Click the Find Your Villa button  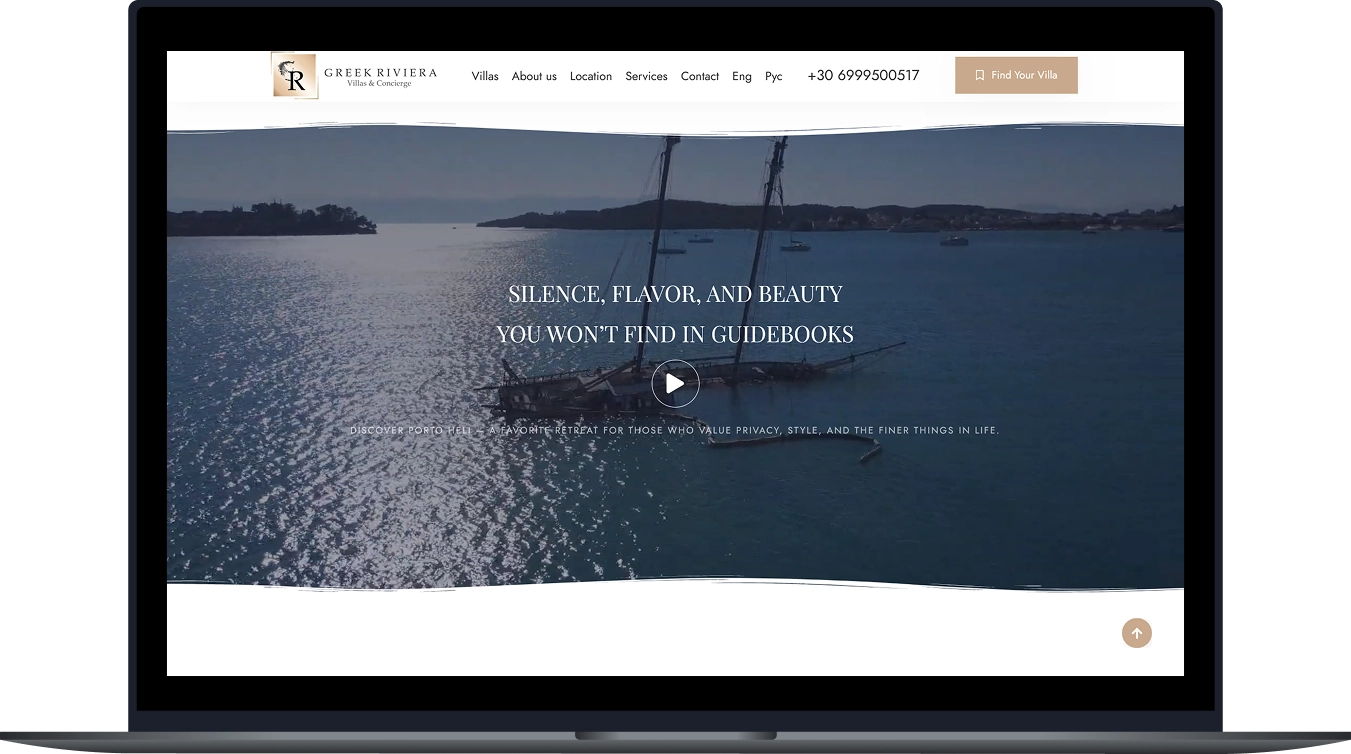click(x=1016, y=75)
